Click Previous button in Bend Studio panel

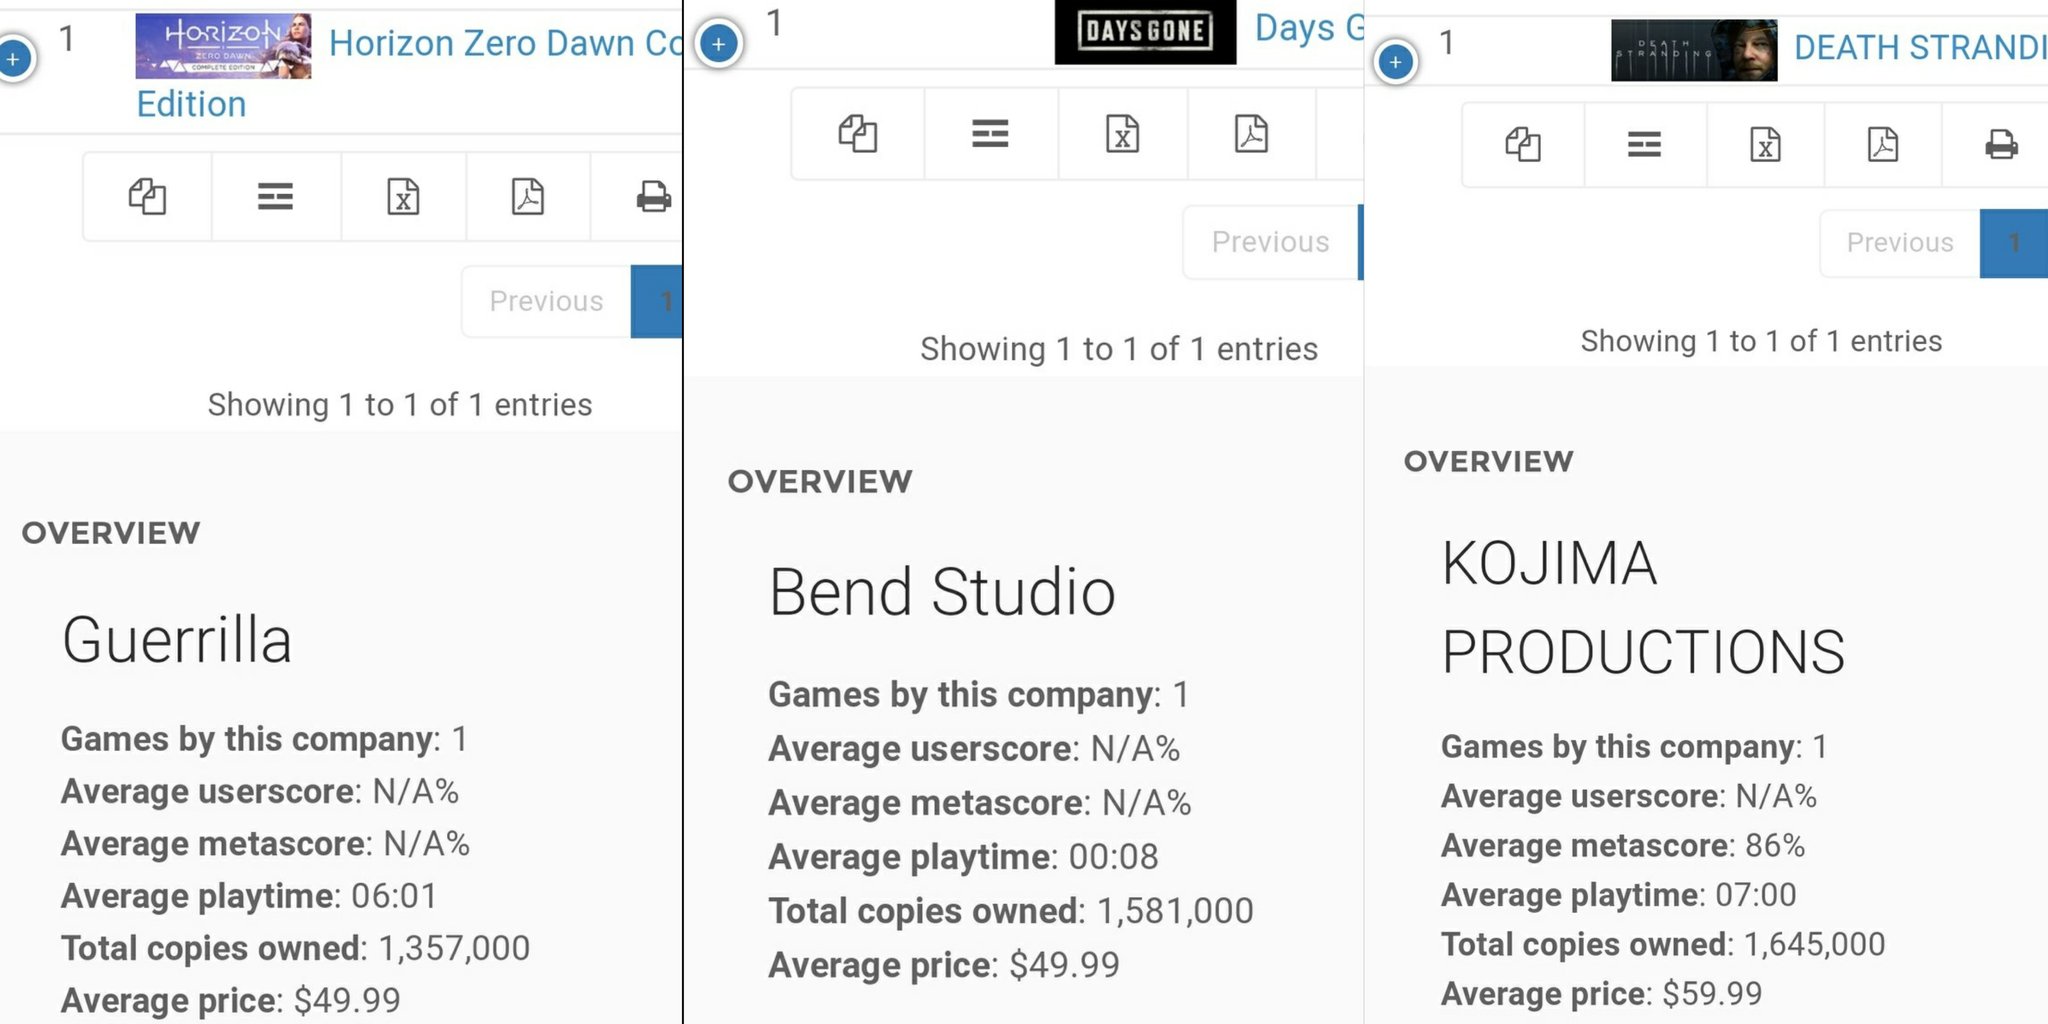click(x=1270, y=242)
